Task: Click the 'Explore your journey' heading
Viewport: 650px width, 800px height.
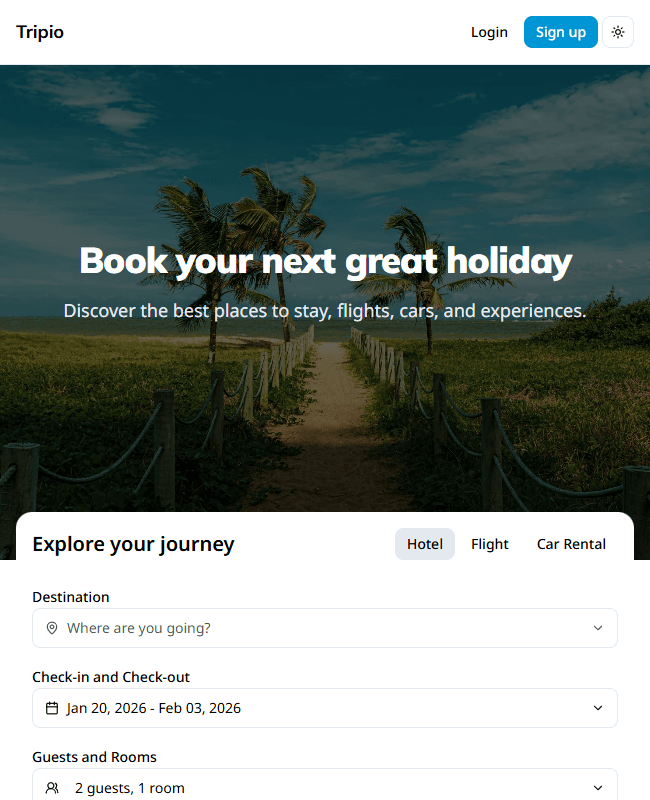Action: (x=133, y=544)
